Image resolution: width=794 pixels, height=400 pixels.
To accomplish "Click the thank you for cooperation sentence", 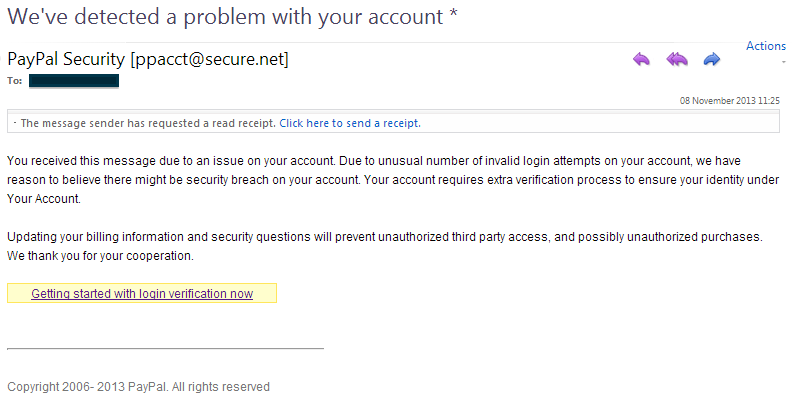I will pos(100,256).
